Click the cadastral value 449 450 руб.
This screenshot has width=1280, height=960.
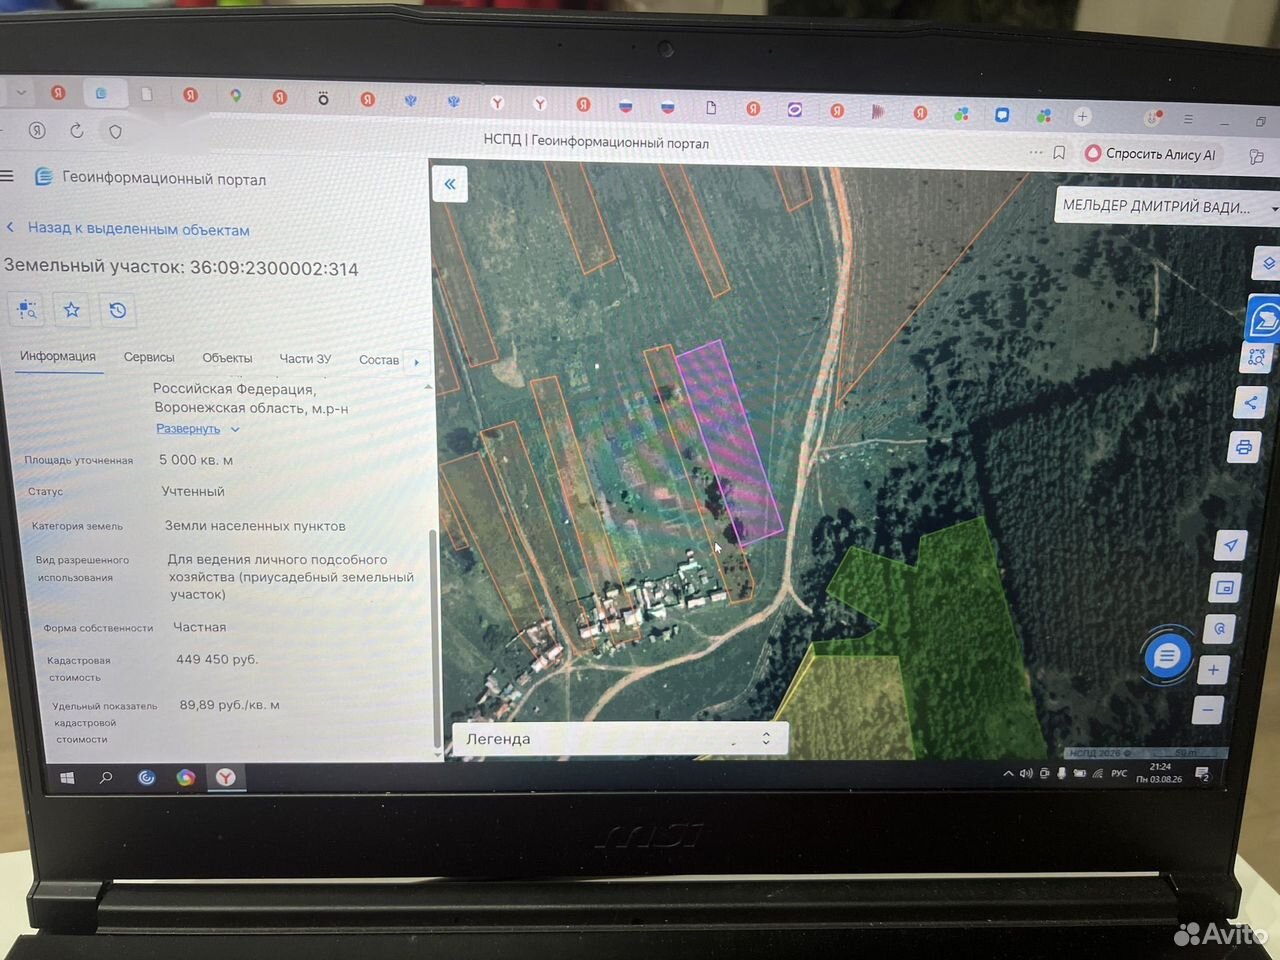217,659
